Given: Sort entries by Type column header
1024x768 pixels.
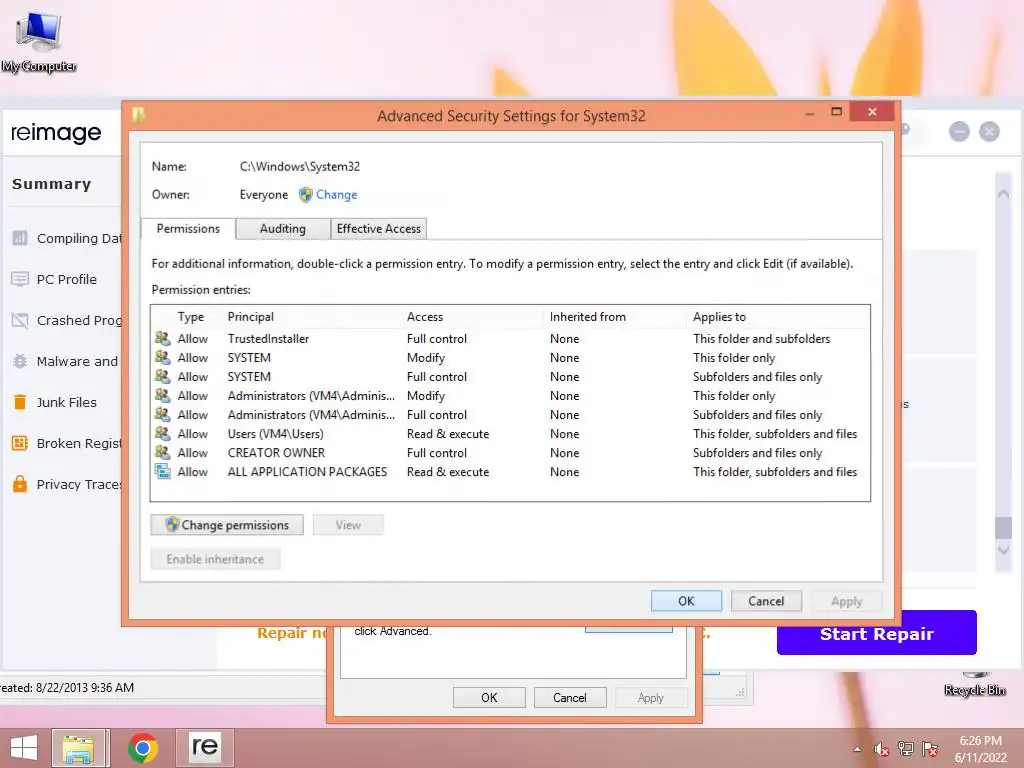Looking at the screenshot, I should point(191,317).
